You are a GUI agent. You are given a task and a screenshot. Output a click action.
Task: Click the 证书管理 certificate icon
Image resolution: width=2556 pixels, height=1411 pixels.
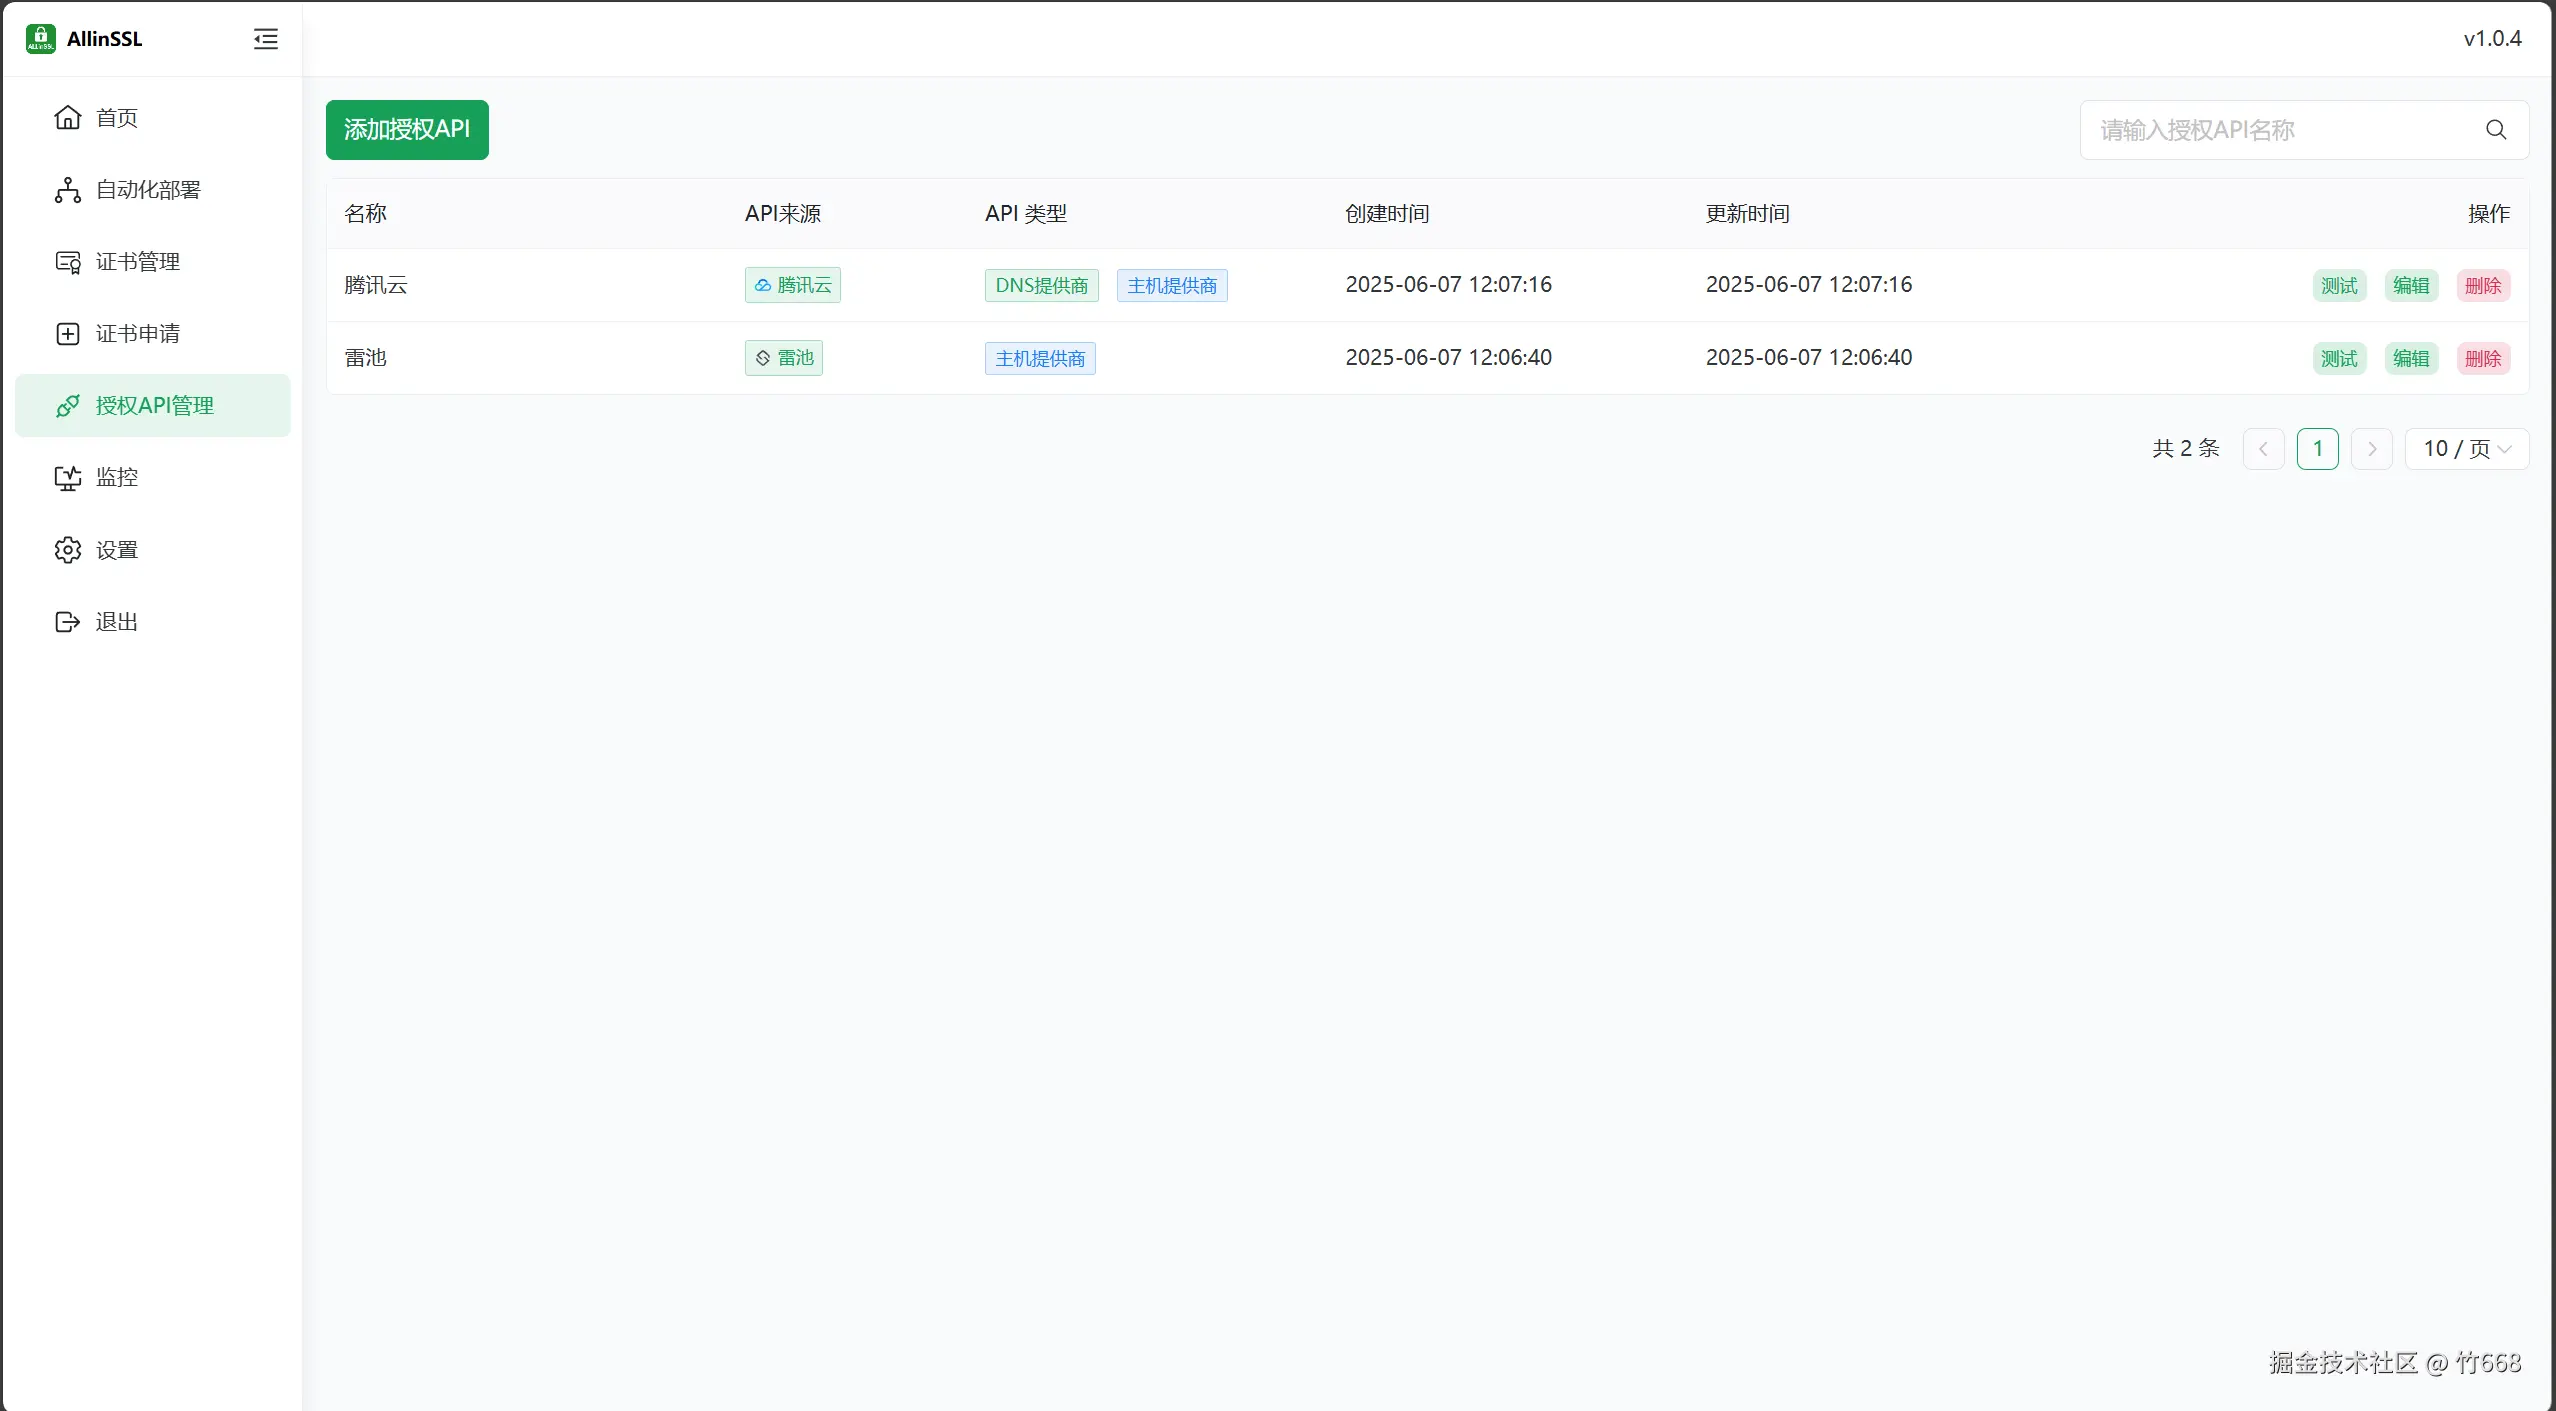[x=68, y=262]
